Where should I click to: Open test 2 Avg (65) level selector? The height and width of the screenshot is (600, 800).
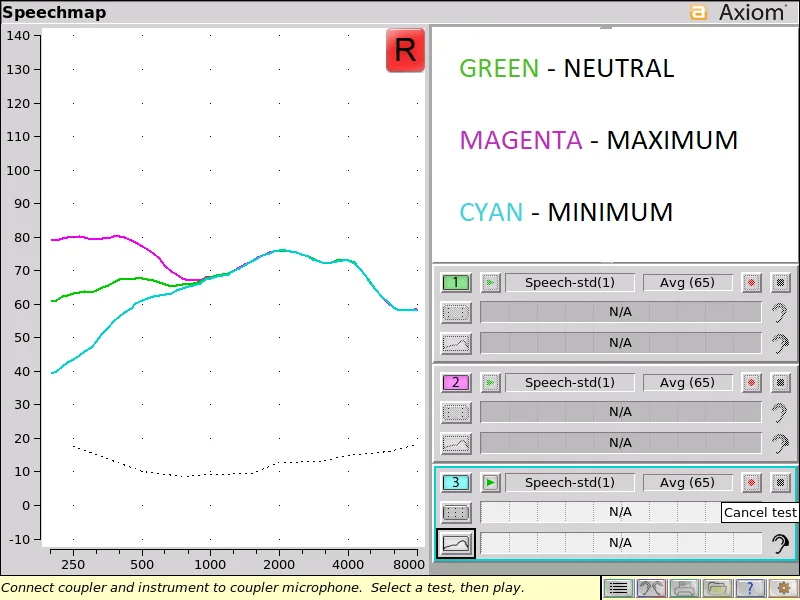(x=687, y=383)
